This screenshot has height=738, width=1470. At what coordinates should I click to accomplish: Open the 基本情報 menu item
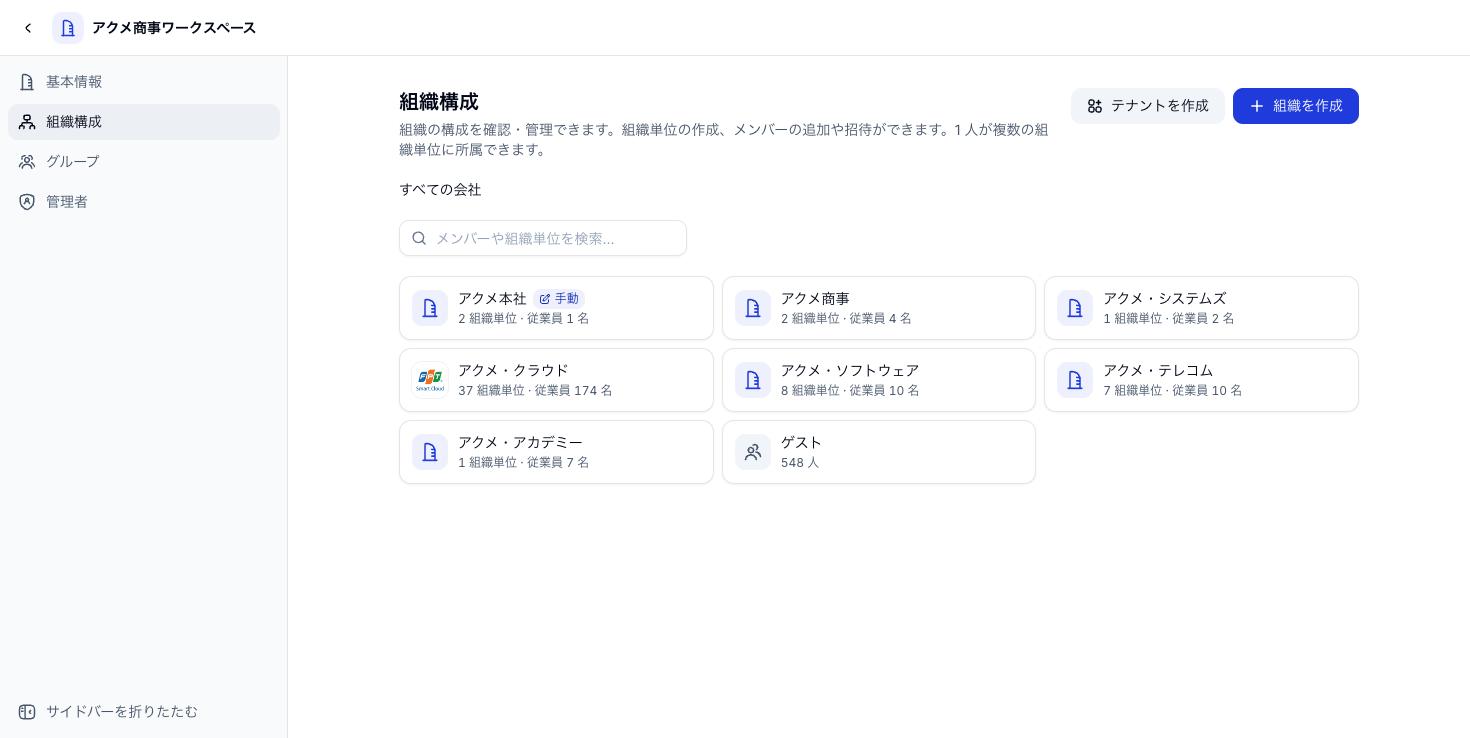click(144, 82)
